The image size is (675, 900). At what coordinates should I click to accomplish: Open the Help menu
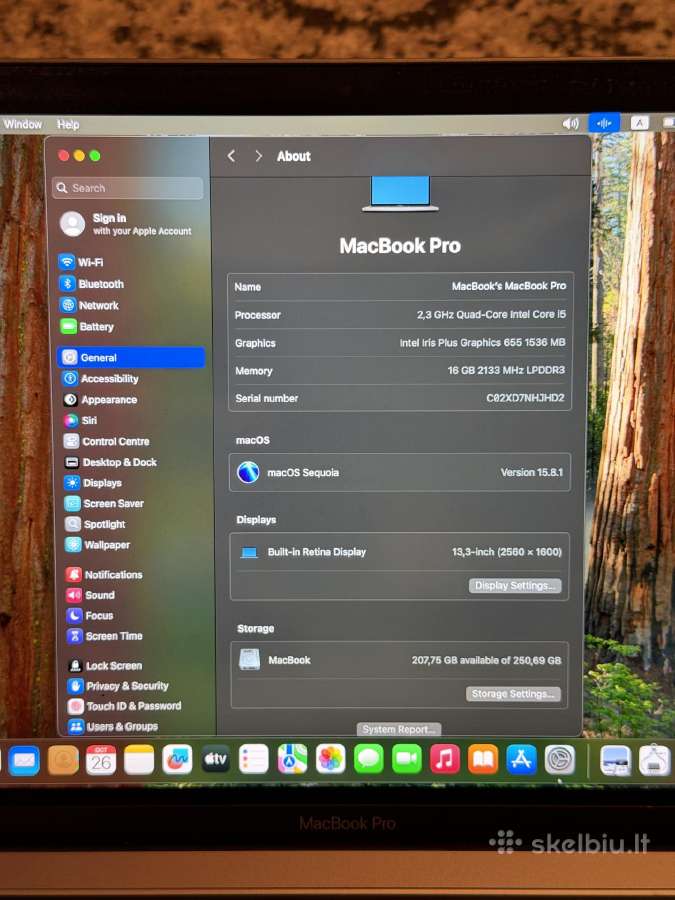tap(68, 125)
